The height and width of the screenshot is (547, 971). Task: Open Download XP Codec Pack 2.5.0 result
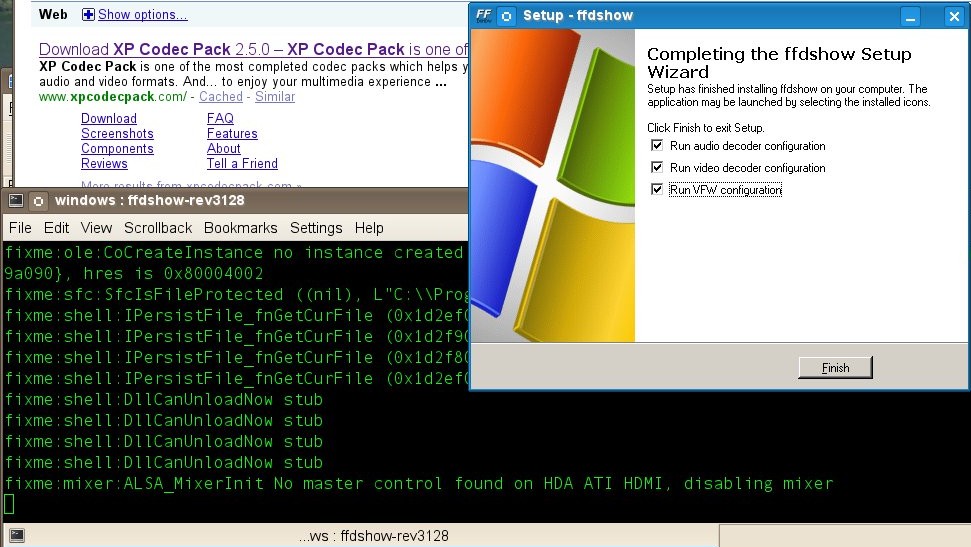pos(253,49)
